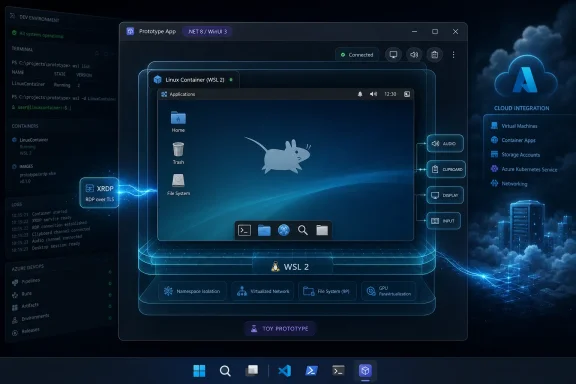
Task: Click the INPUT channel button
Action: (x=443, y=221)
